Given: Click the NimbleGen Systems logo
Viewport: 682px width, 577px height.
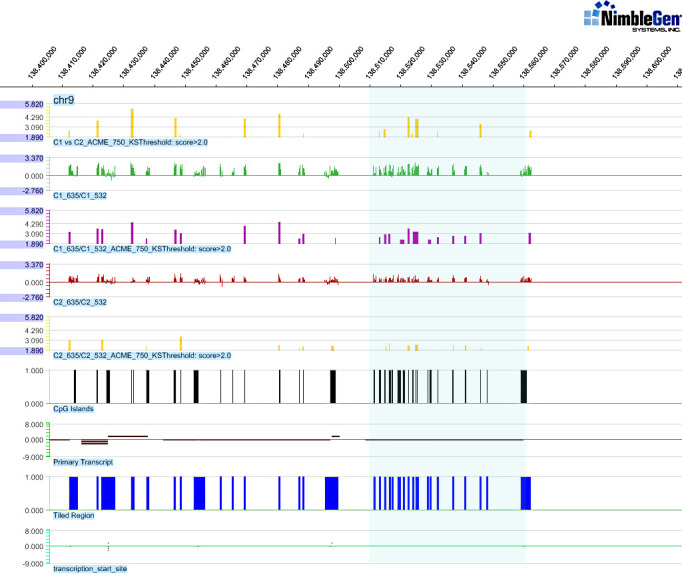Looking at the screenshot, I should click(628, 18).
